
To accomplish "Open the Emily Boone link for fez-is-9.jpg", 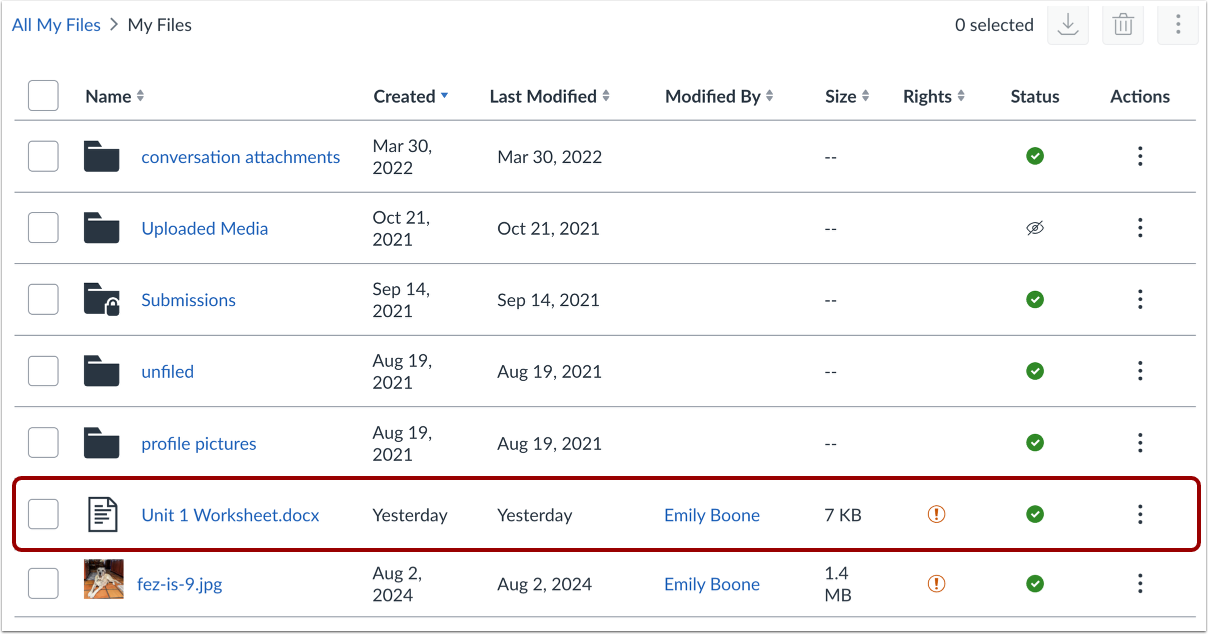I will (x=711, y=584).
